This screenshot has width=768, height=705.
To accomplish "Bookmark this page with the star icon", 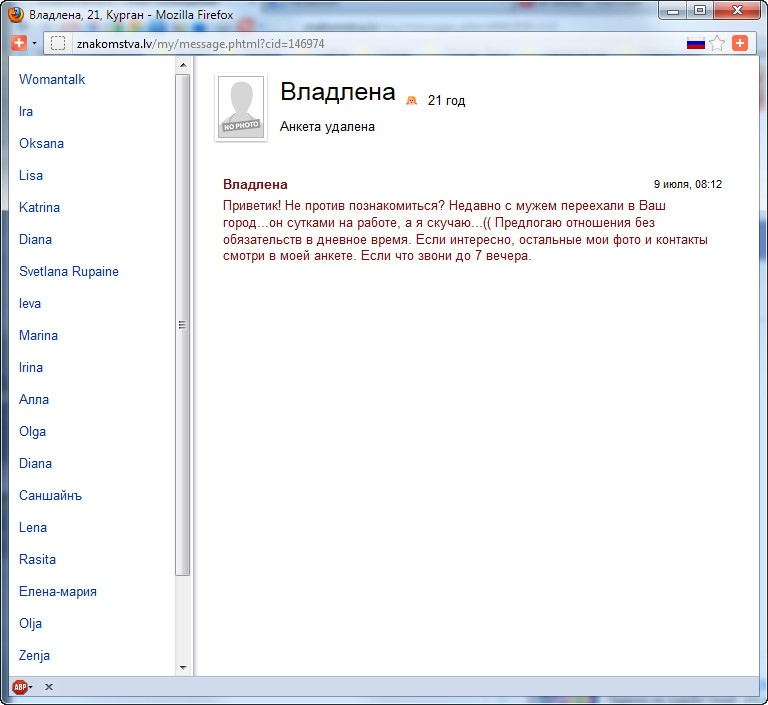I will [x=717, y=44].
